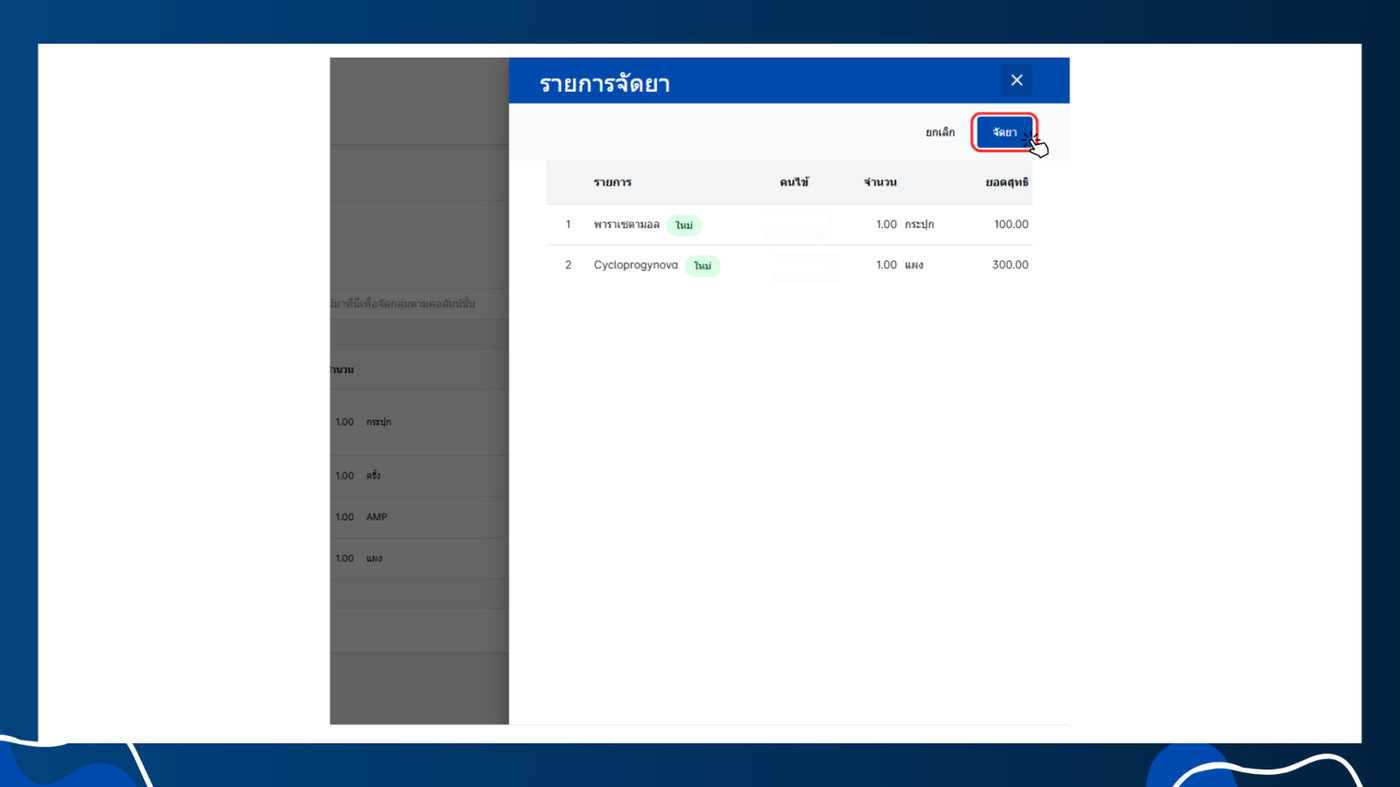Screen dimensions: 1400x787
Task: Select the พาราเซตามอล item name
Action: coord(627,225)
